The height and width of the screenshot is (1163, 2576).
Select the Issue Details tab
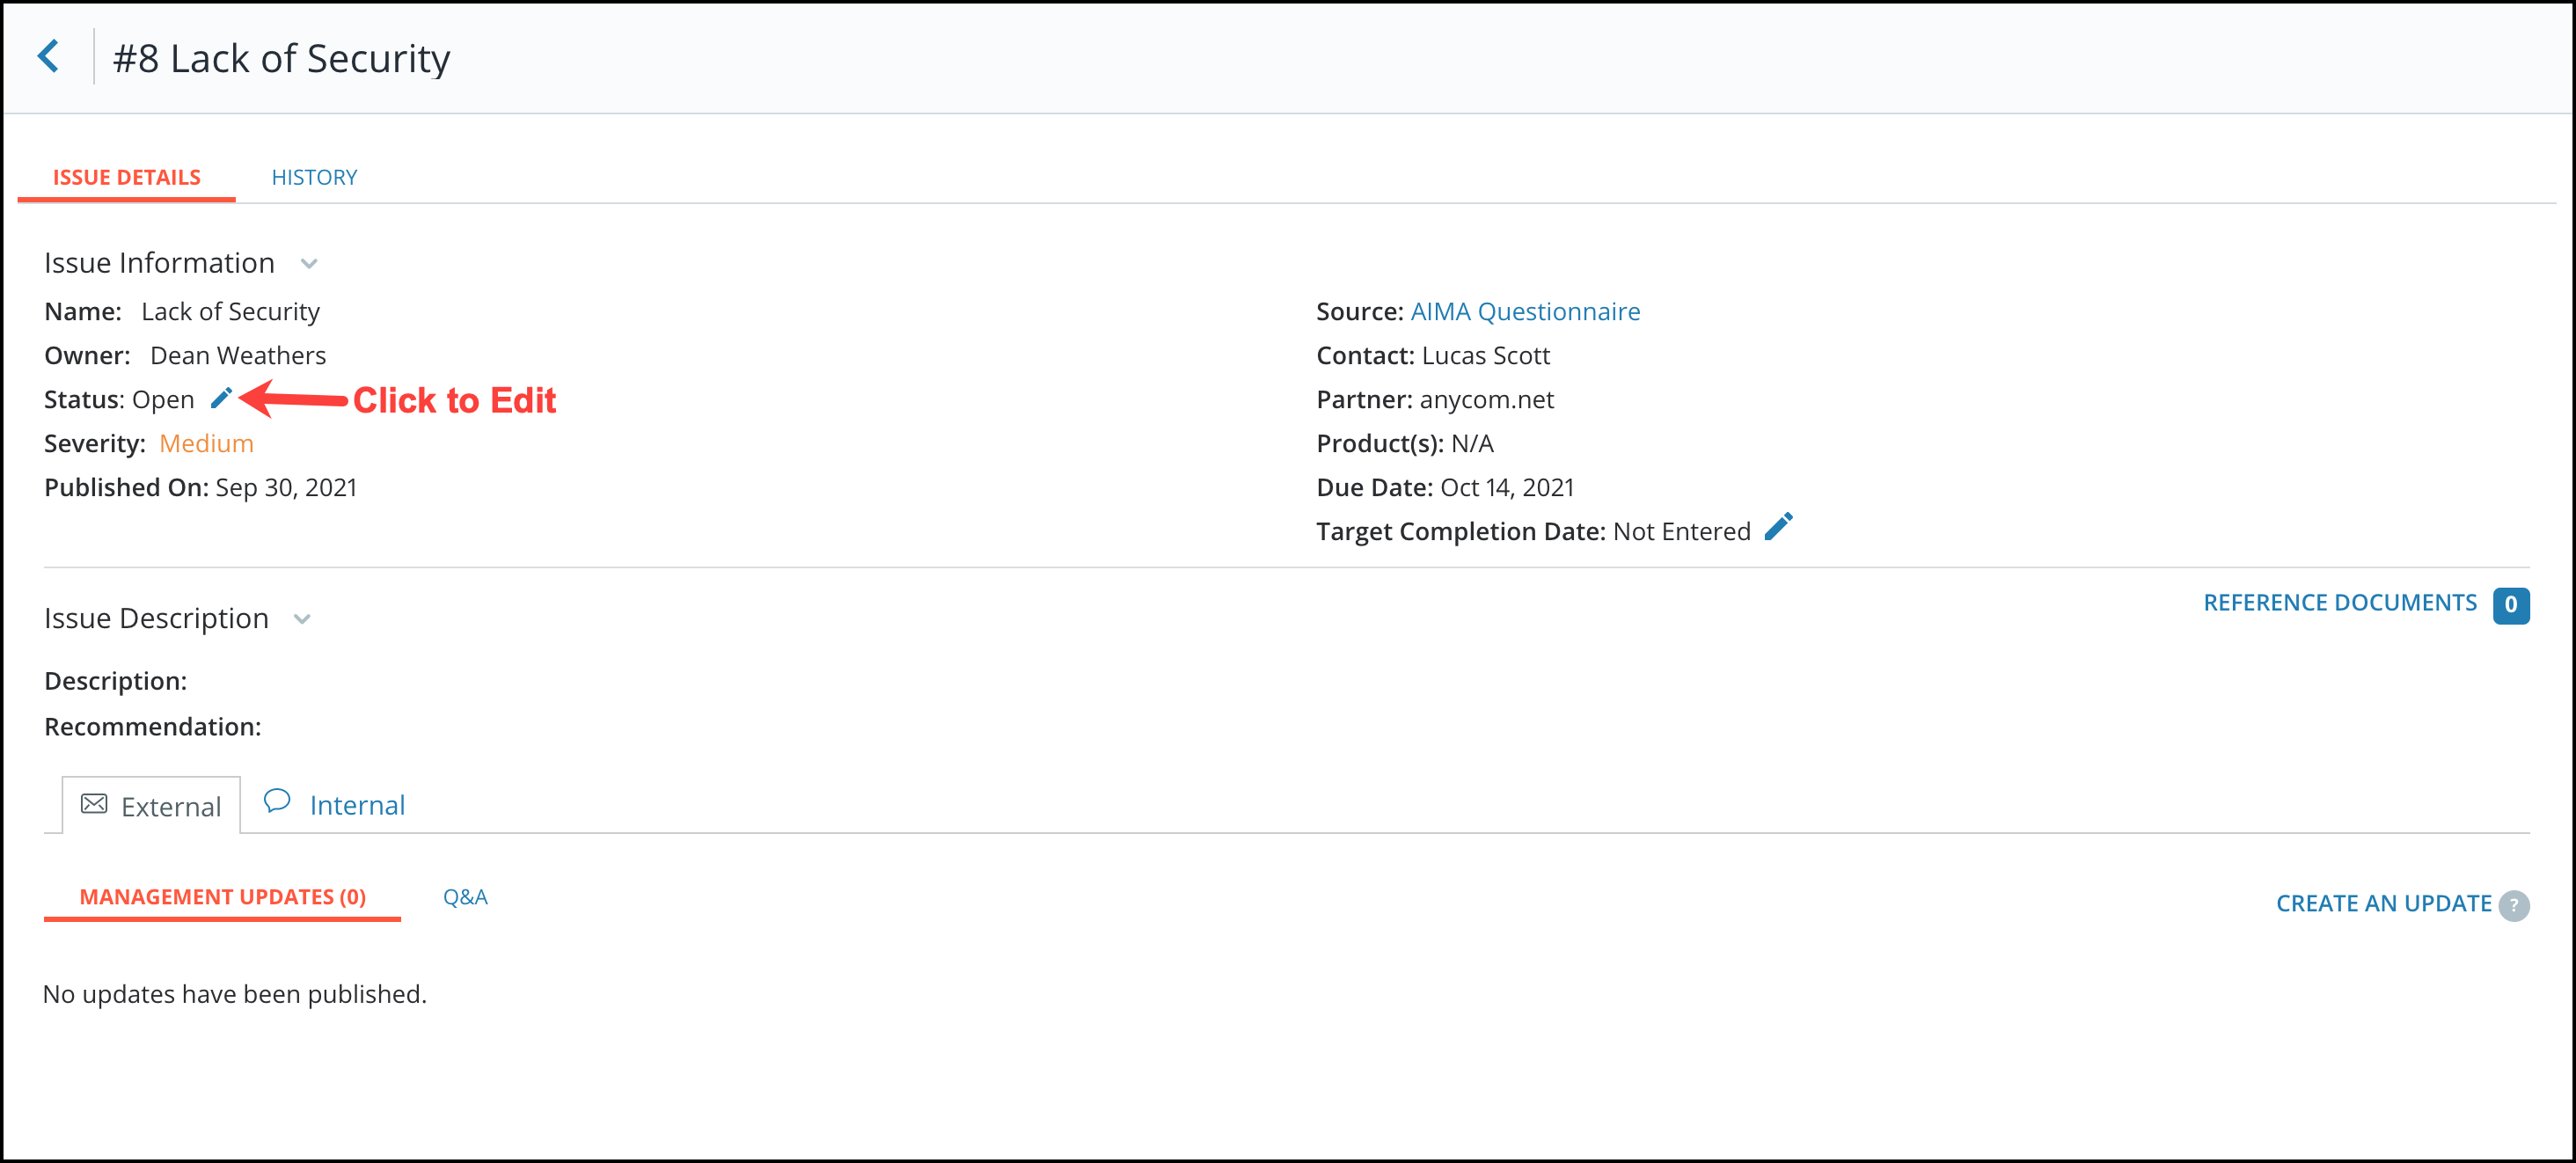[127, 177]
